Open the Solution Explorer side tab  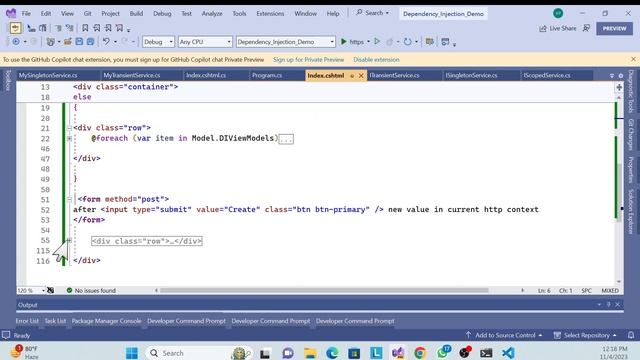click(x=631, y=211)
